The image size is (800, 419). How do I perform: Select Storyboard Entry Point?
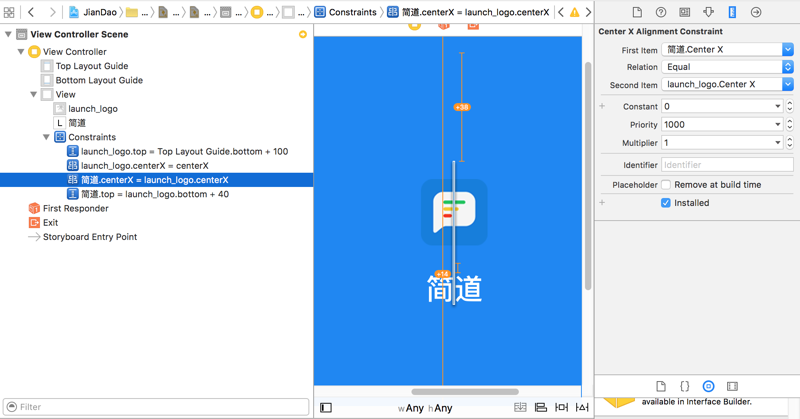click(x=90, y=237)
